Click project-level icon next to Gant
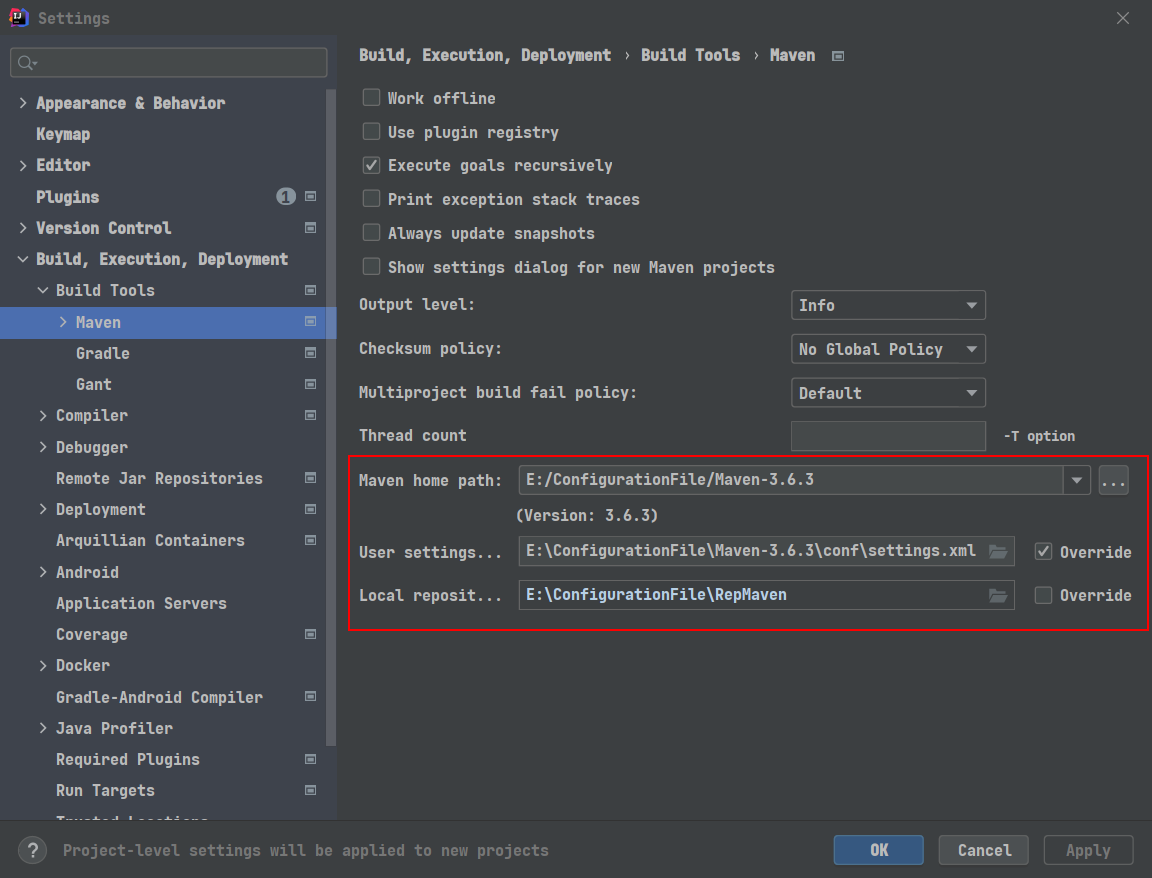This screenshot has height=878, width=1152. pyautogui.click(x=311, y=384)
